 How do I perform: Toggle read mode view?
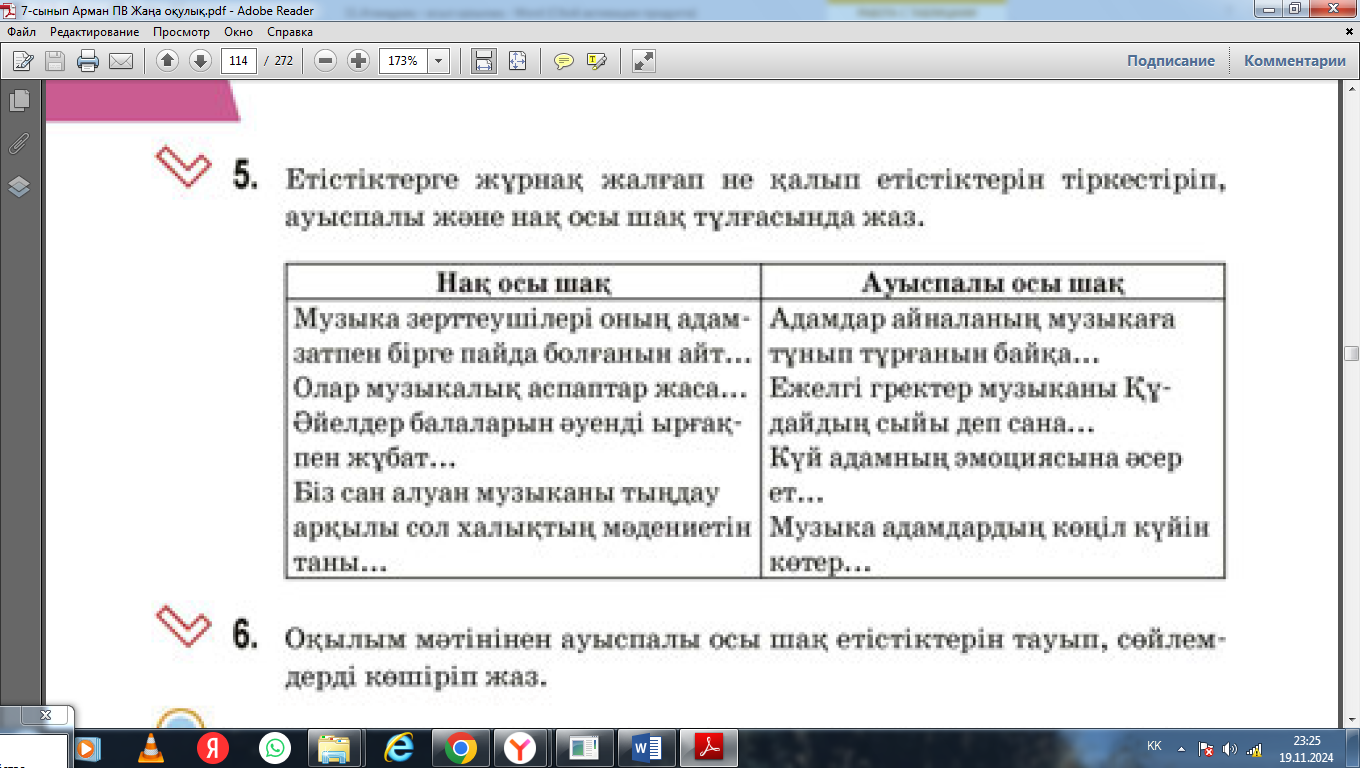(644, 61)
